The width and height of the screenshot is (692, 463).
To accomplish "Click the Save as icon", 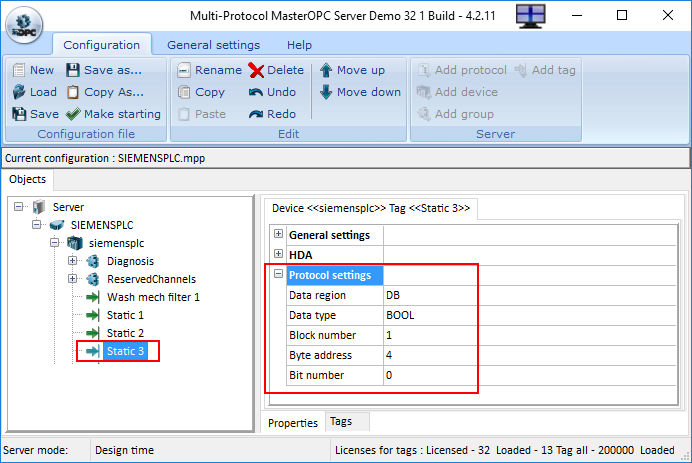I will click(x=73, y=70).
